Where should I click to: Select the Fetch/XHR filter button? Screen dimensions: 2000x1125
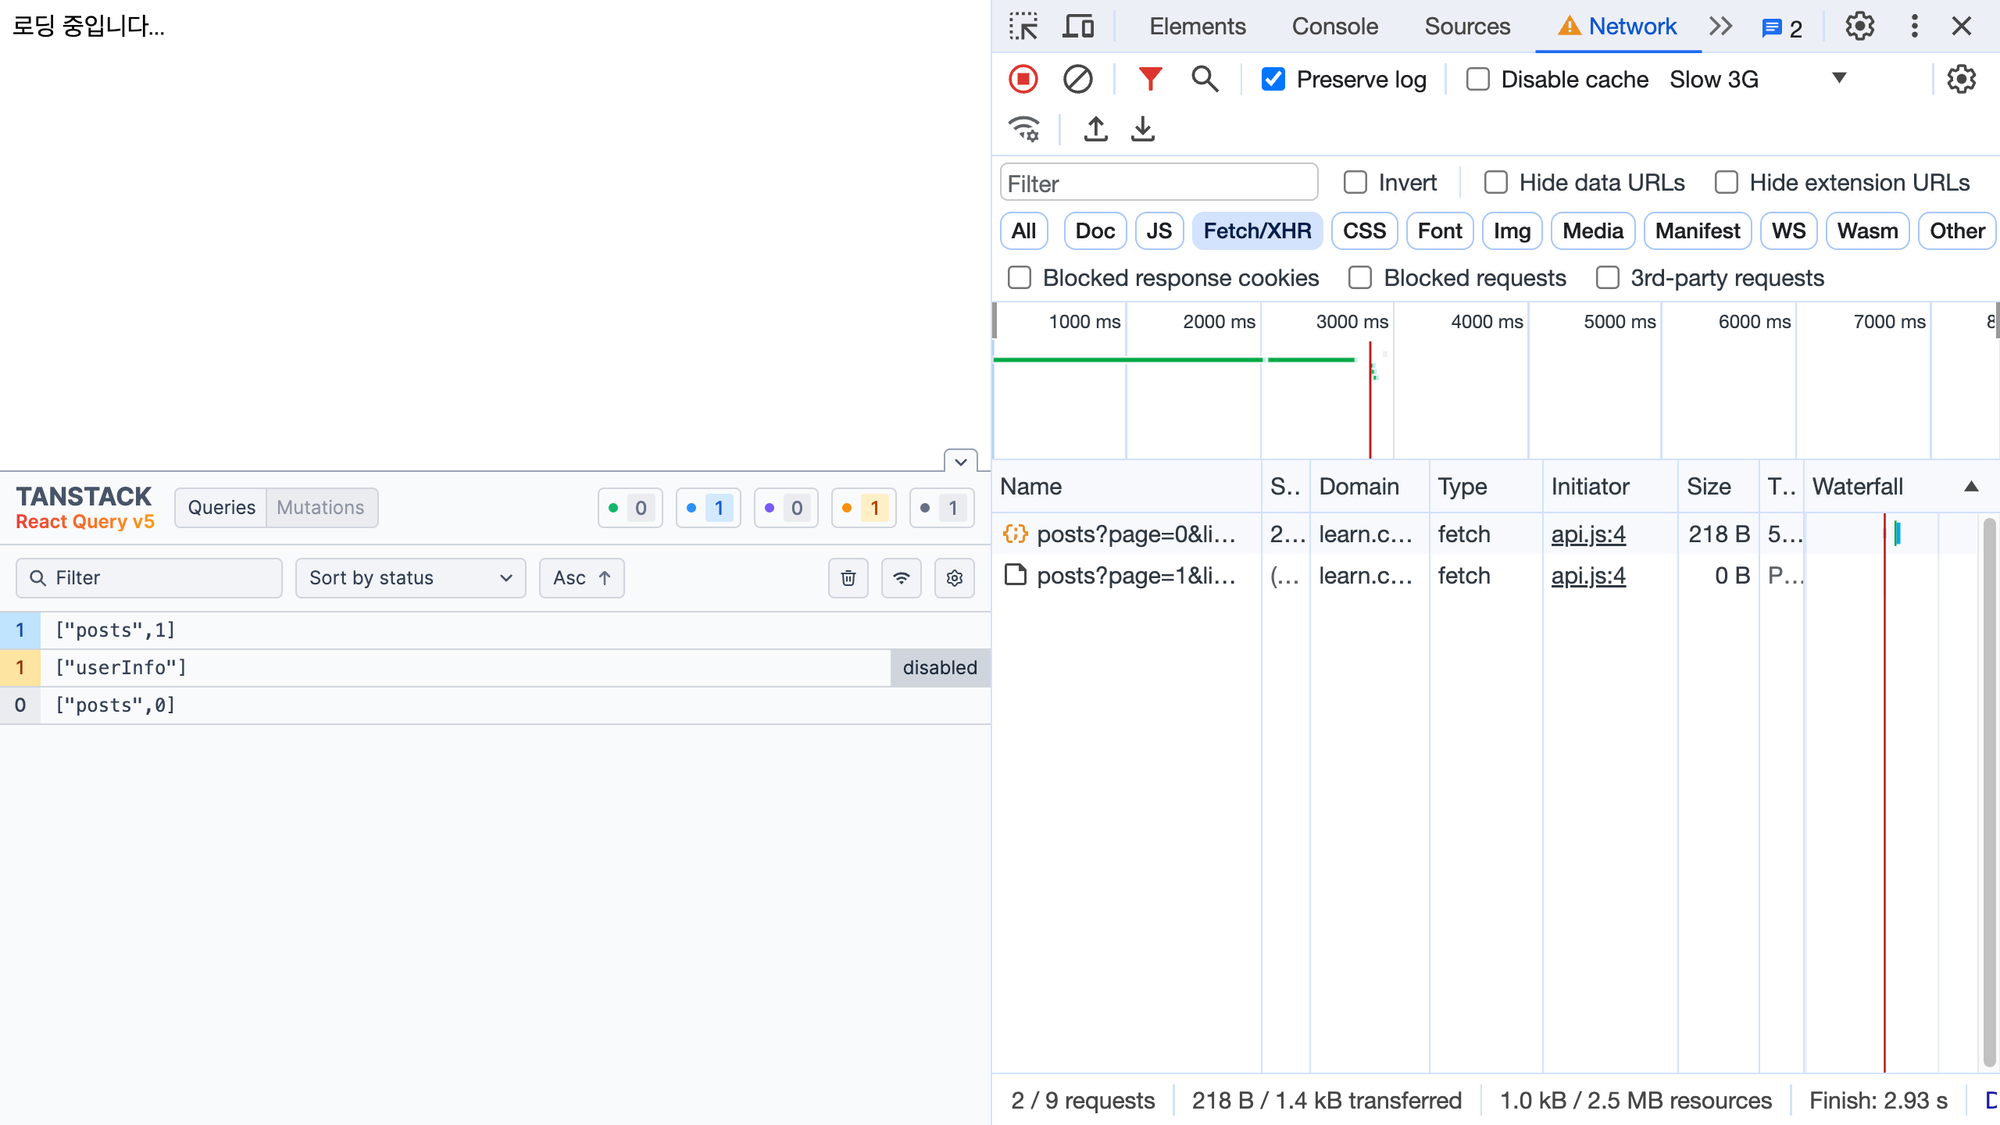1257,231
